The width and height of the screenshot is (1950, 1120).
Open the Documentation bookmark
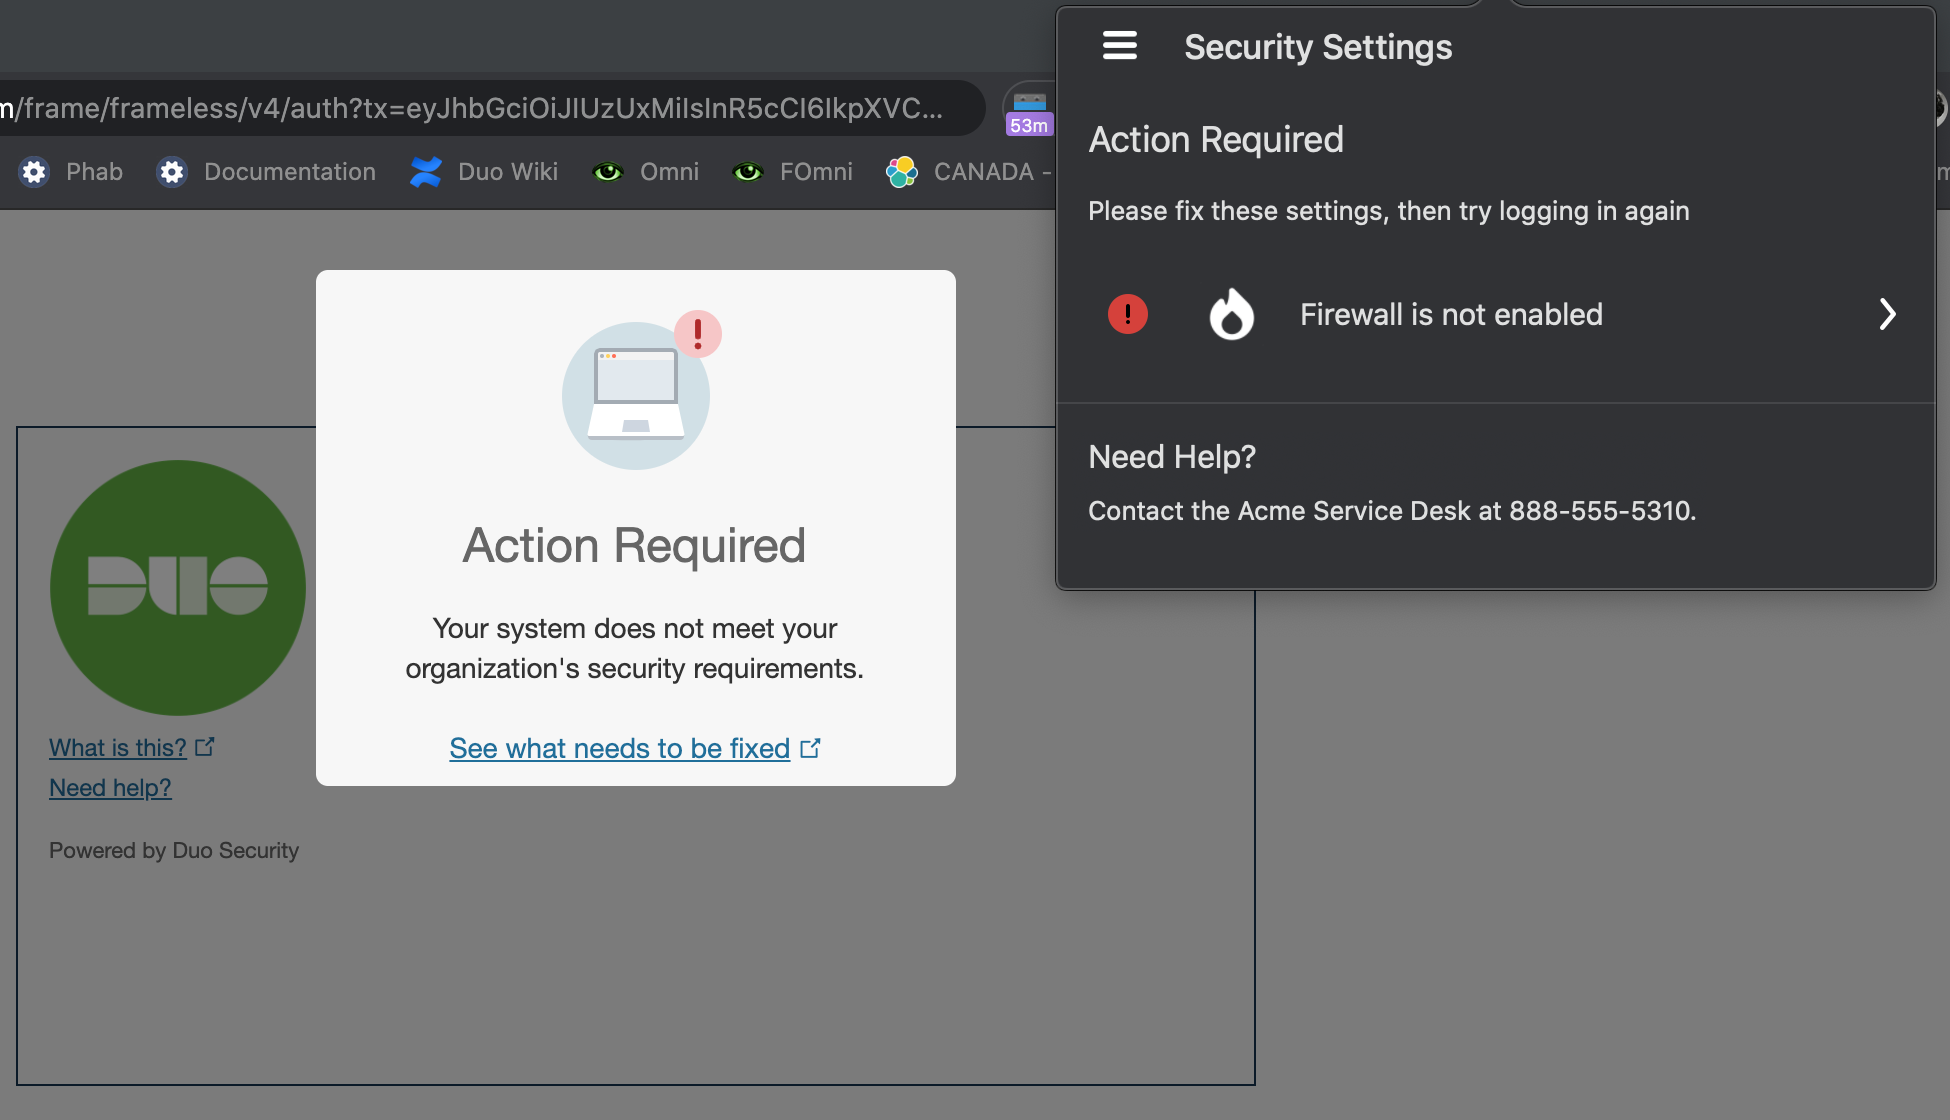(289, 171)
